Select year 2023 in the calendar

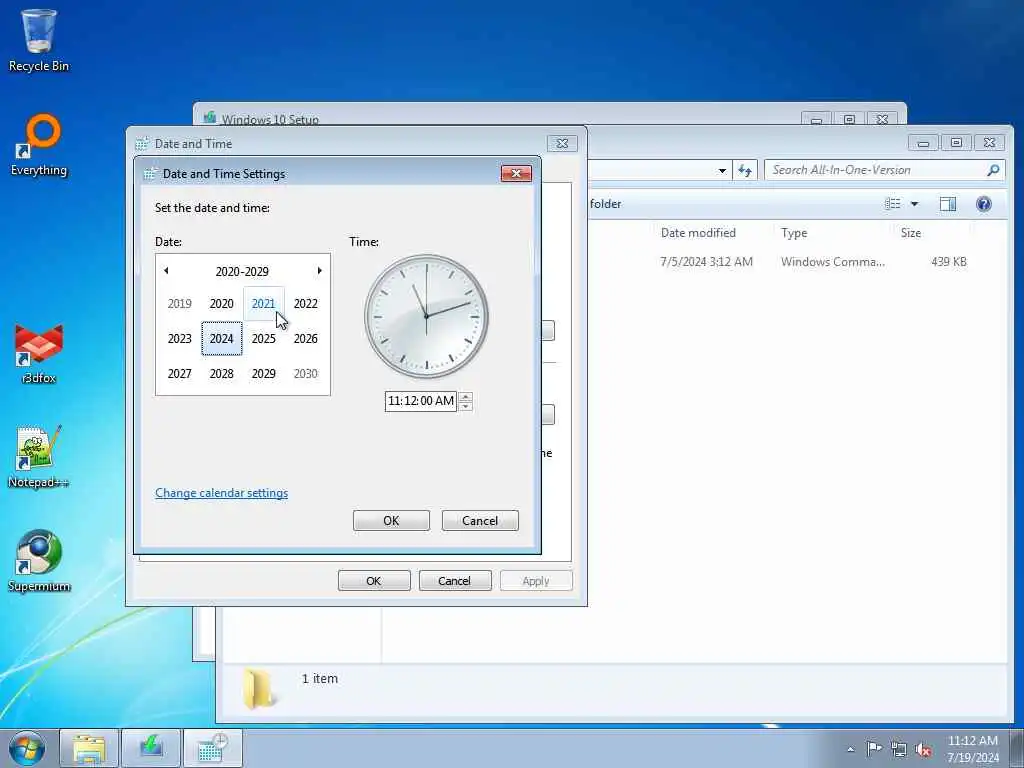180,338
